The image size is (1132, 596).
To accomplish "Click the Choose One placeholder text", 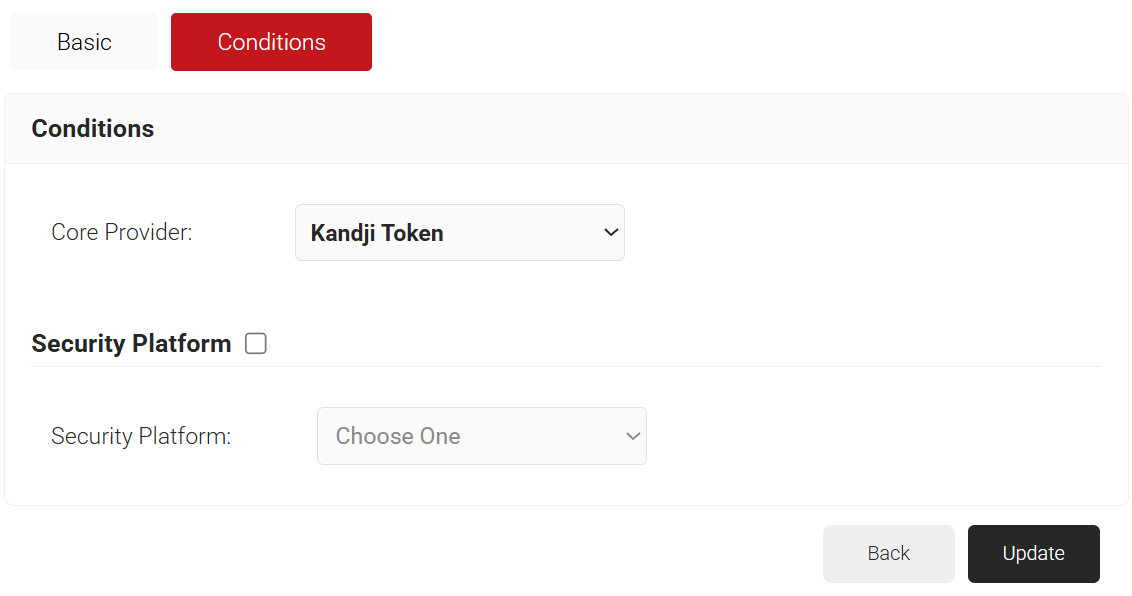I will point(398,436).
